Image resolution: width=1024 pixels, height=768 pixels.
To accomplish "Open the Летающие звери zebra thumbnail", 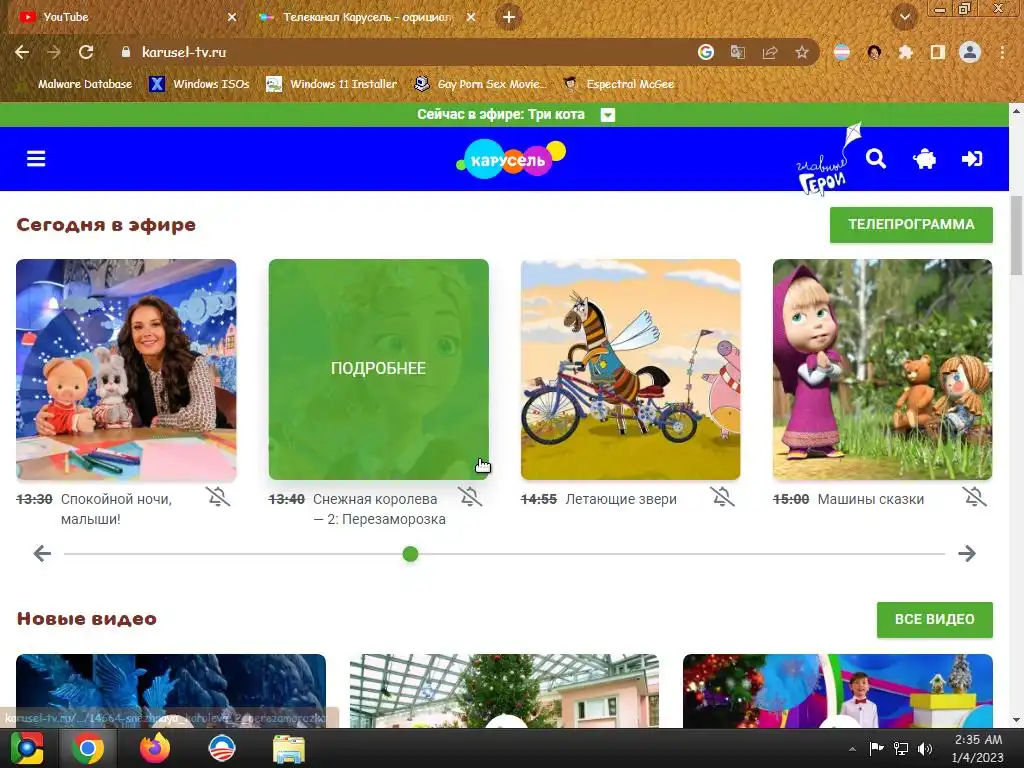I will 630,370.
